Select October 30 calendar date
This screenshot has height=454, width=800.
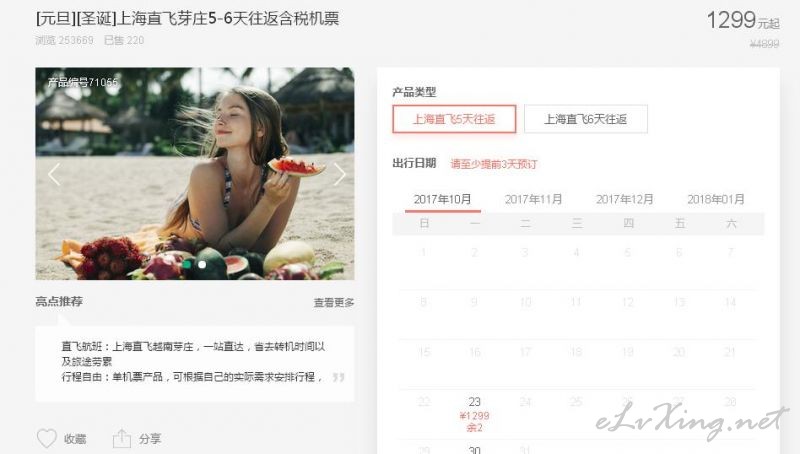(474, 449)
